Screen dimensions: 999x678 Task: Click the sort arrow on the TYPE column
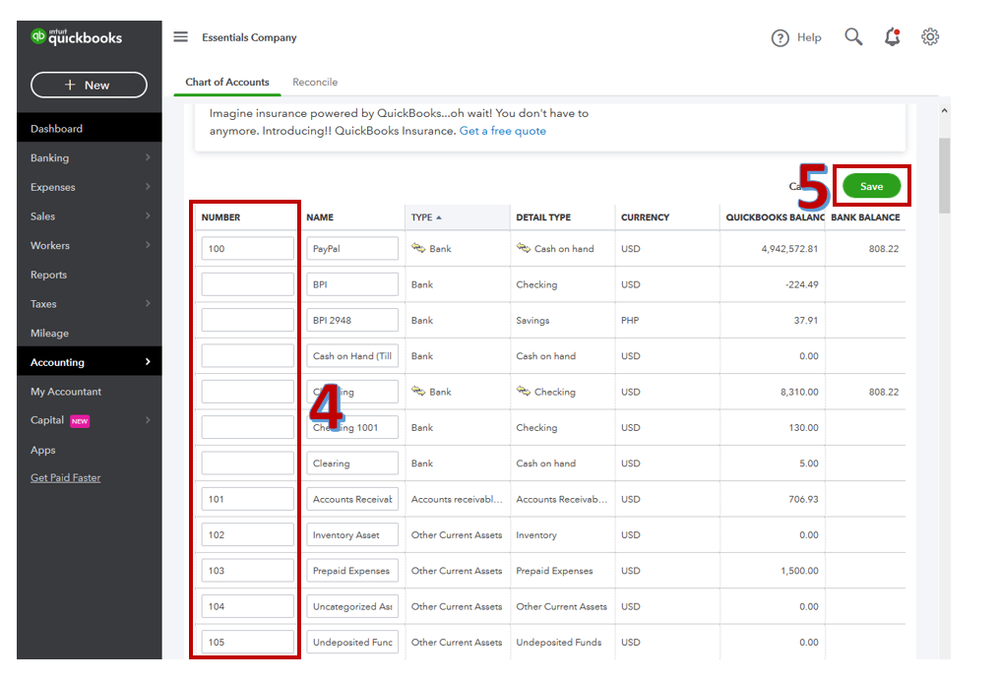pyautogui.click(x=439, y=218)
